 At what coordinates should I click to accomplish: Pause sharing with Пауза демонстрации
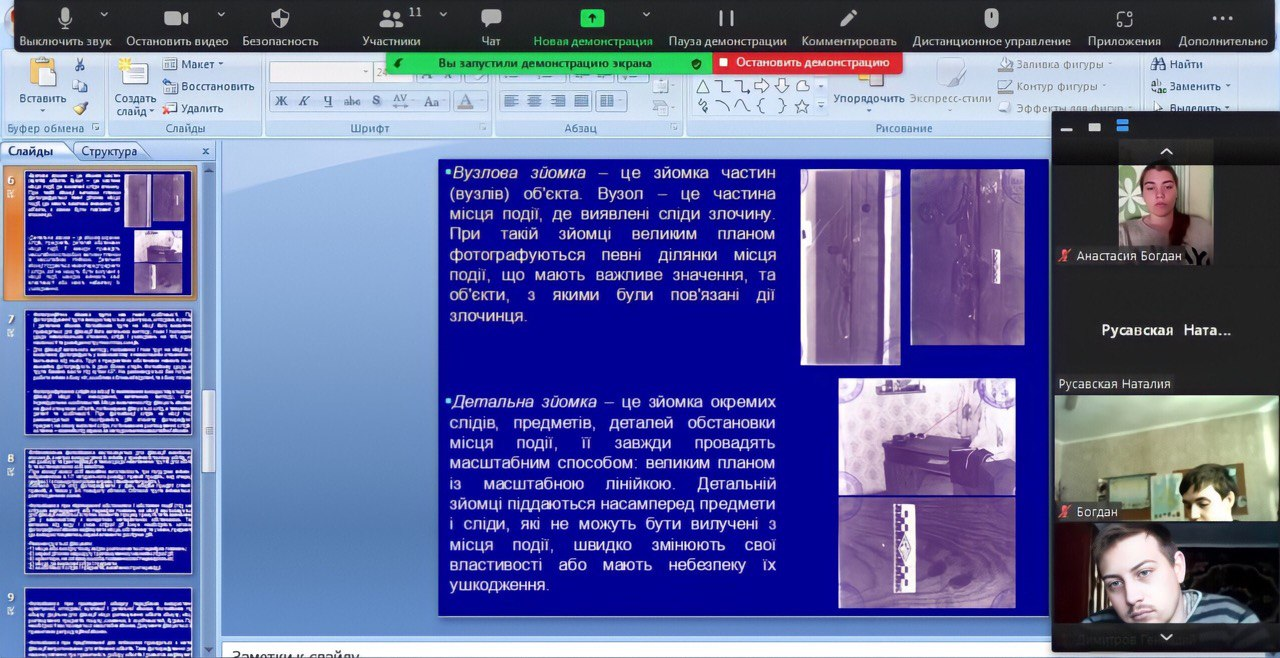(727, 27)
